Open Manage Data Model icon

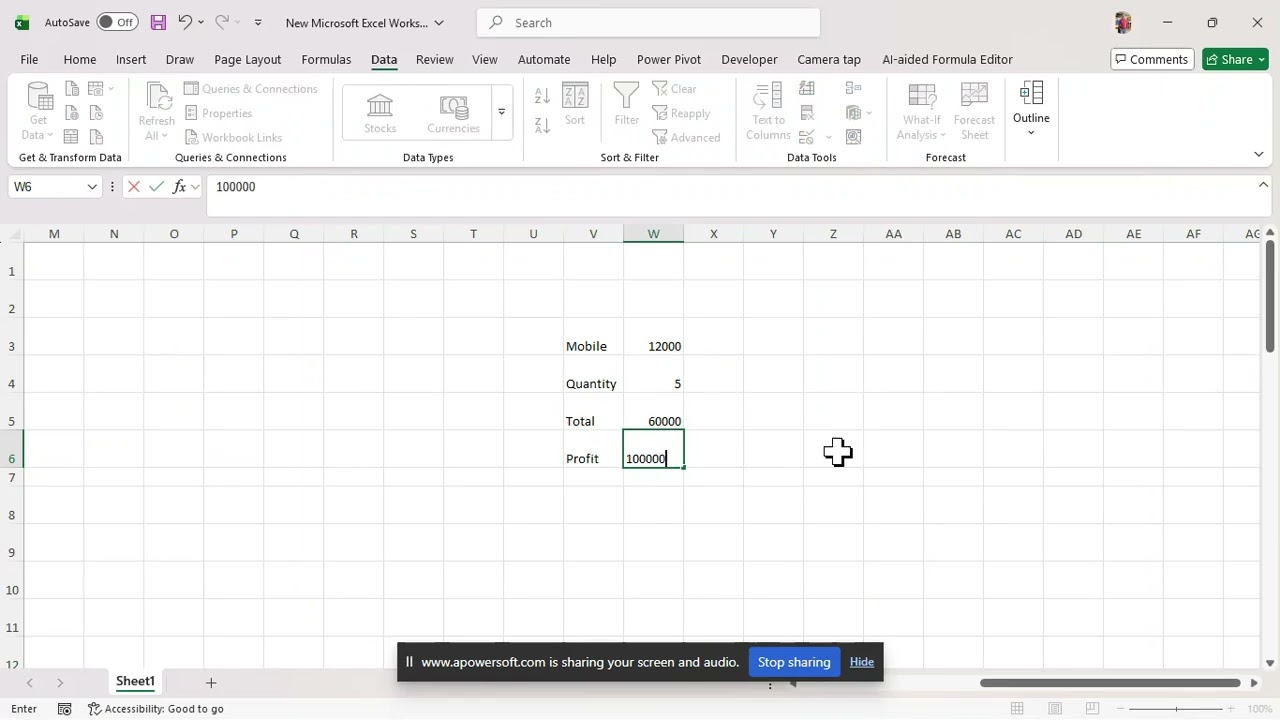(853, 137)
